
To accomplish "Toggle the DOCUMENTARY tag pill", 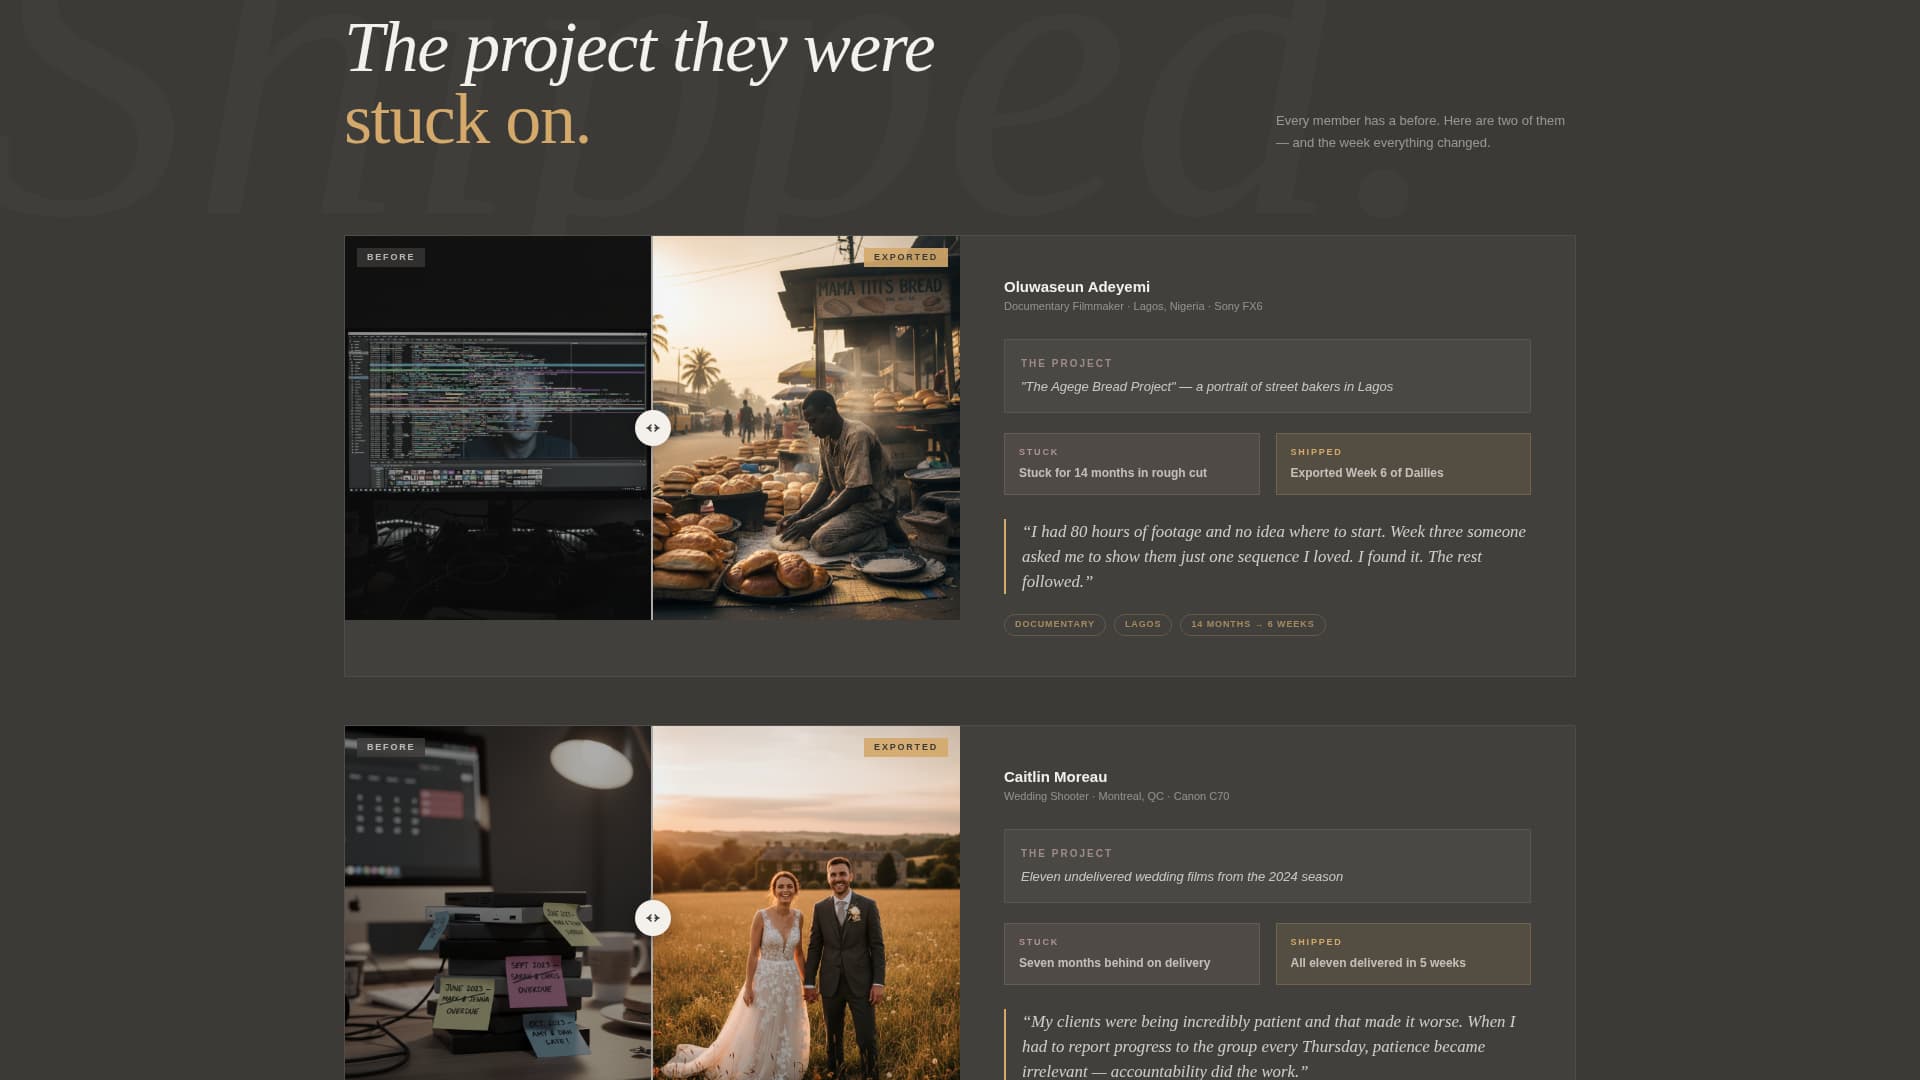I will point(1054,624).
